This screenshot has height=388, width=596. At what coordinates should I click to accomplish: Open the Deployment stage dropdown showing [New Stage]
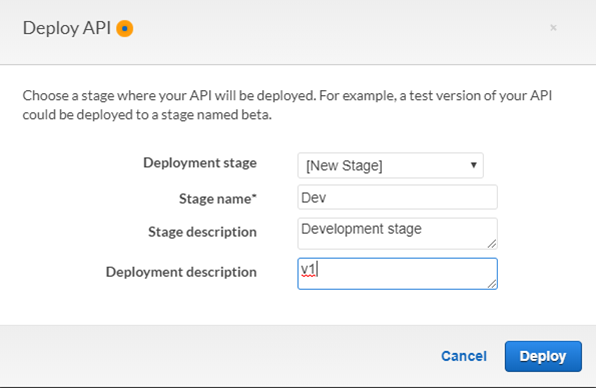point(390,165)
